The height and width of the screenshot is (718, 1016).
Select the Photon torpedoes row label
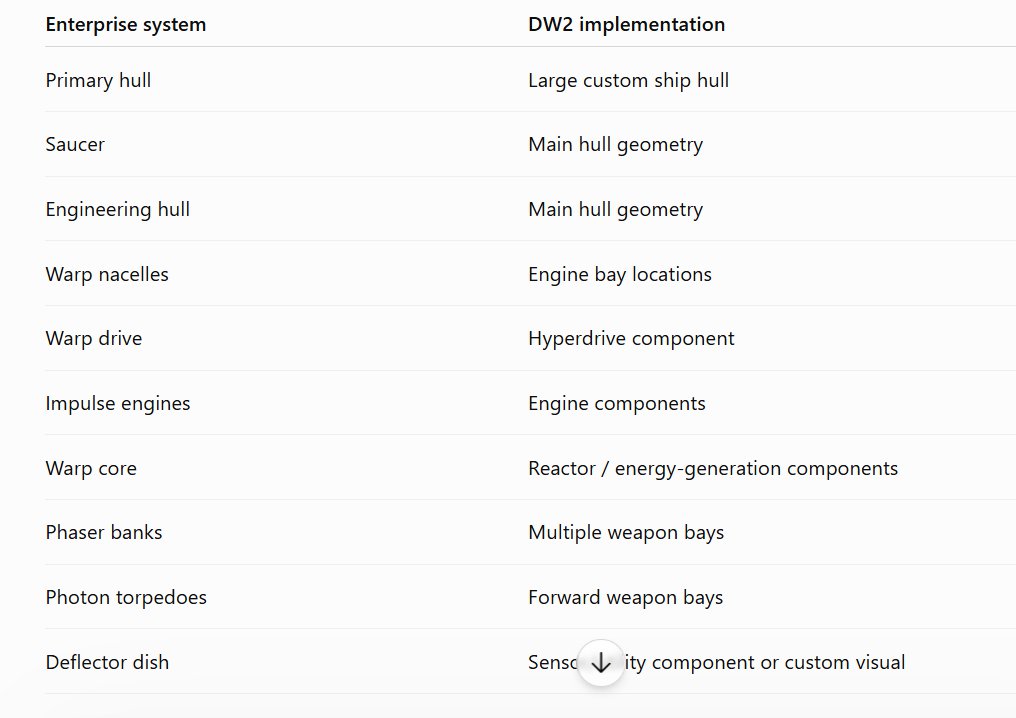point(126,597)
